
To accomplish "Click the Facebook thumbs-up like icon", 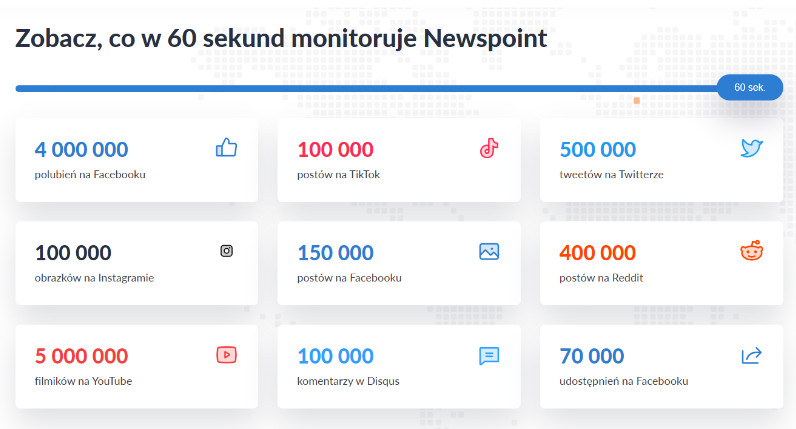I will tap(226, 148).
